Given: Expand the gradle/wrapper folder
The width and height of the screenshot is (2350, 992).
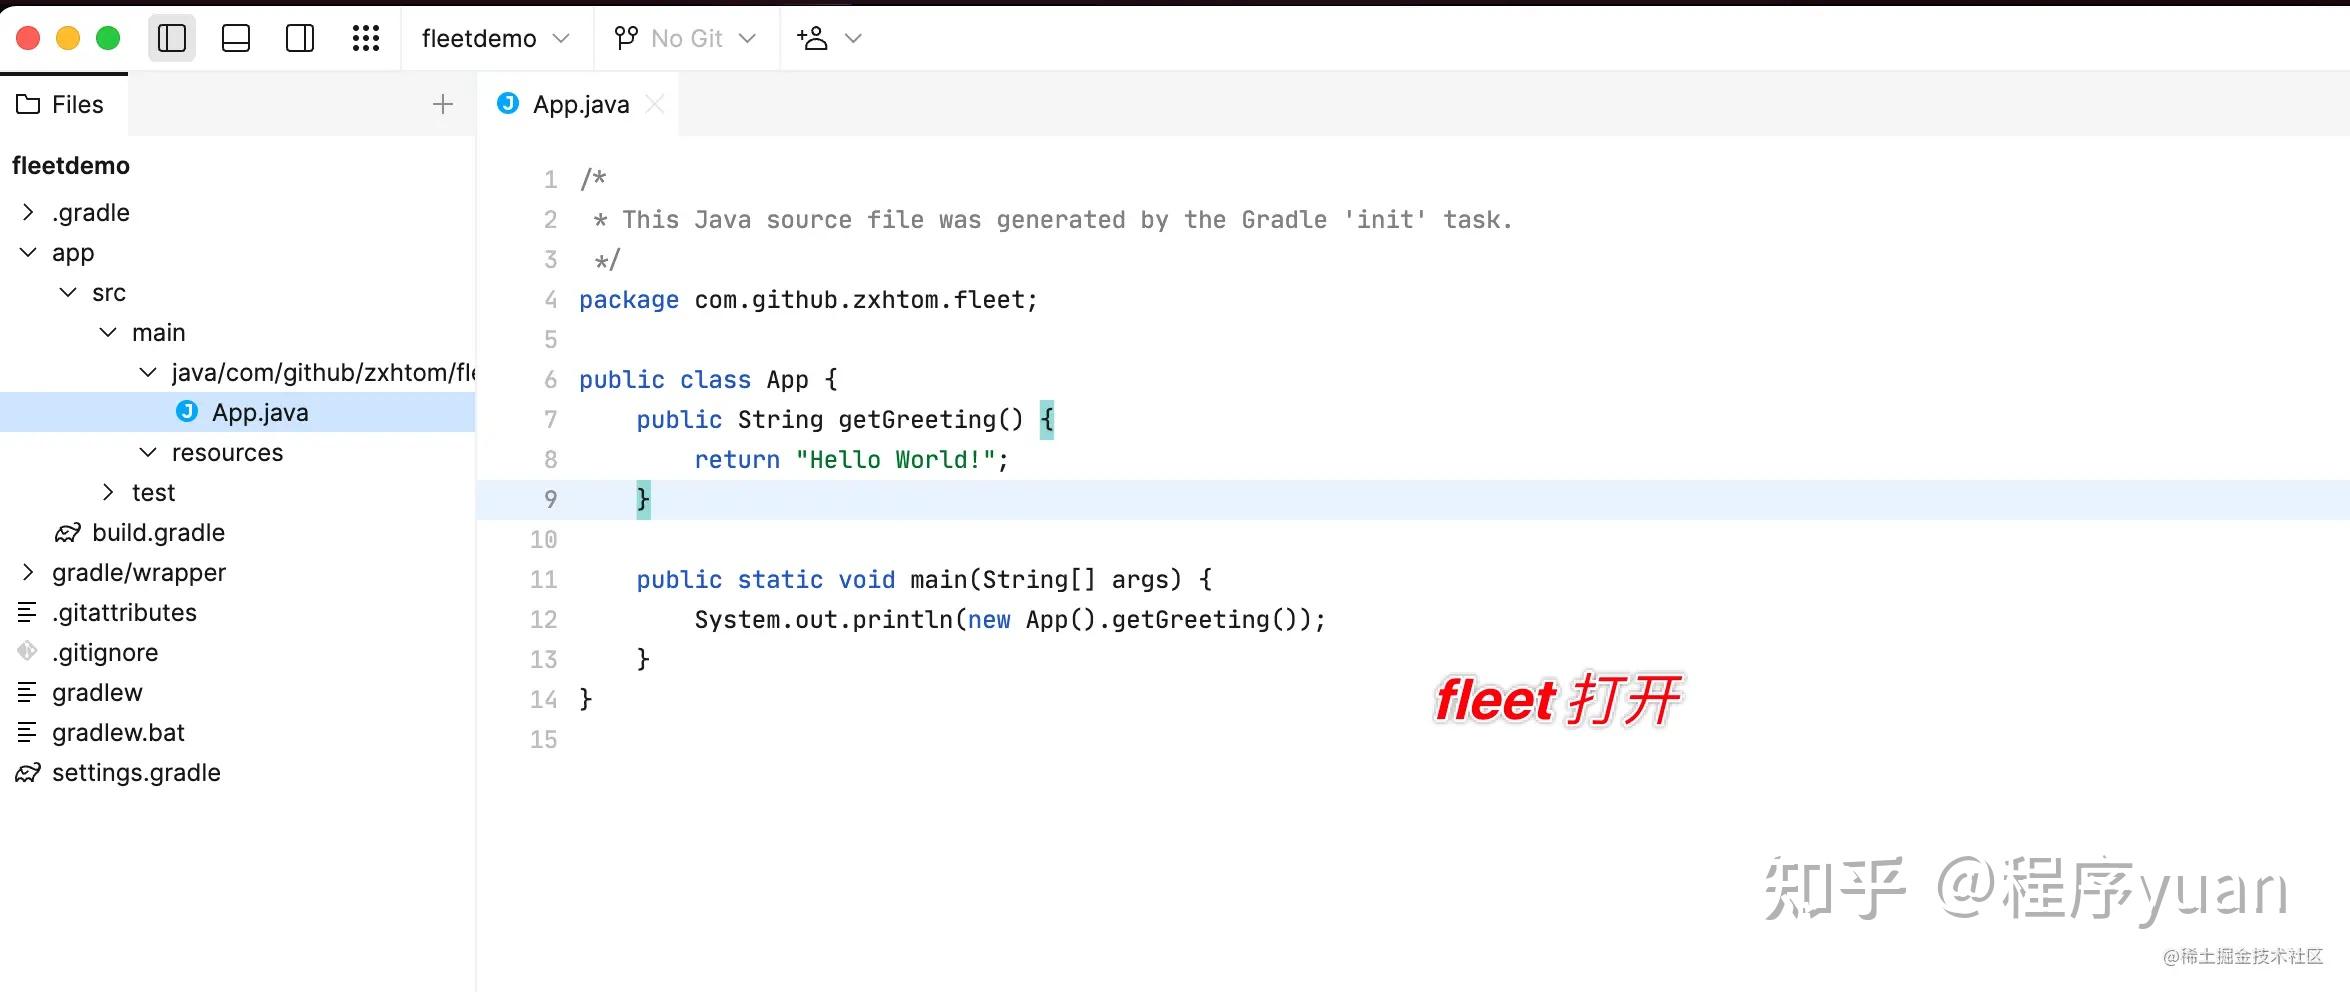Looking at the screenshot, I should click(27, 572).
